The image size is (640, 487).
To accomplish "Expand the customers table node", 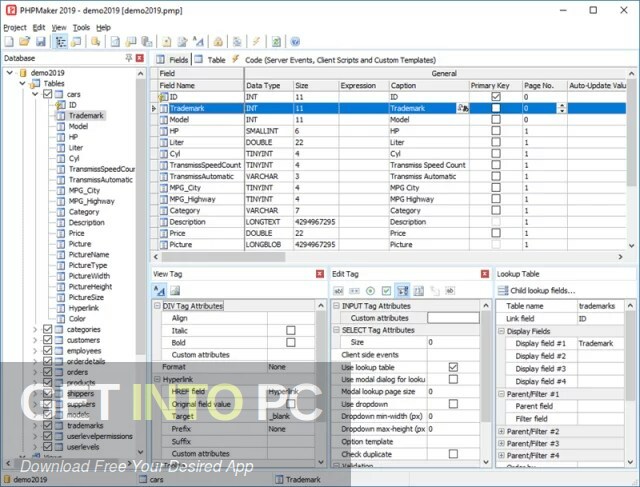I will coord(35,340).
